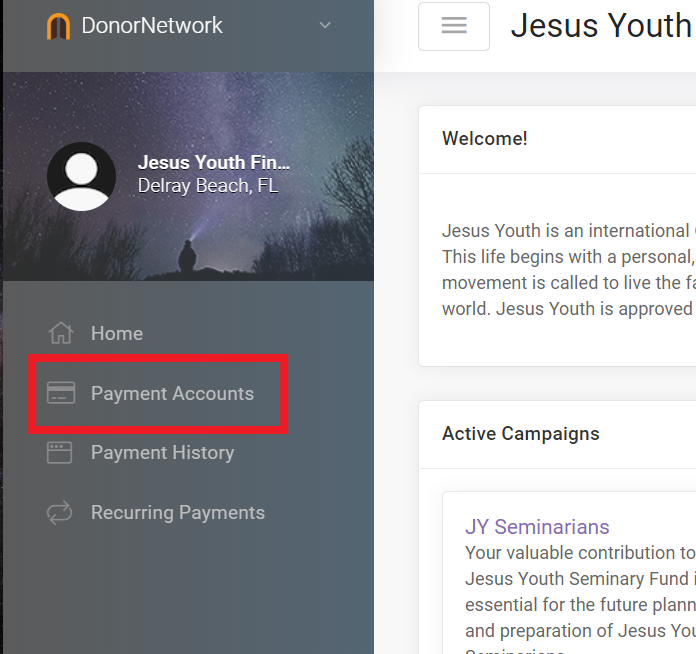This screenshot has height=654, width=696.
Task: Open the JY Seminarians campaign link
Action: tap(537, 527)
